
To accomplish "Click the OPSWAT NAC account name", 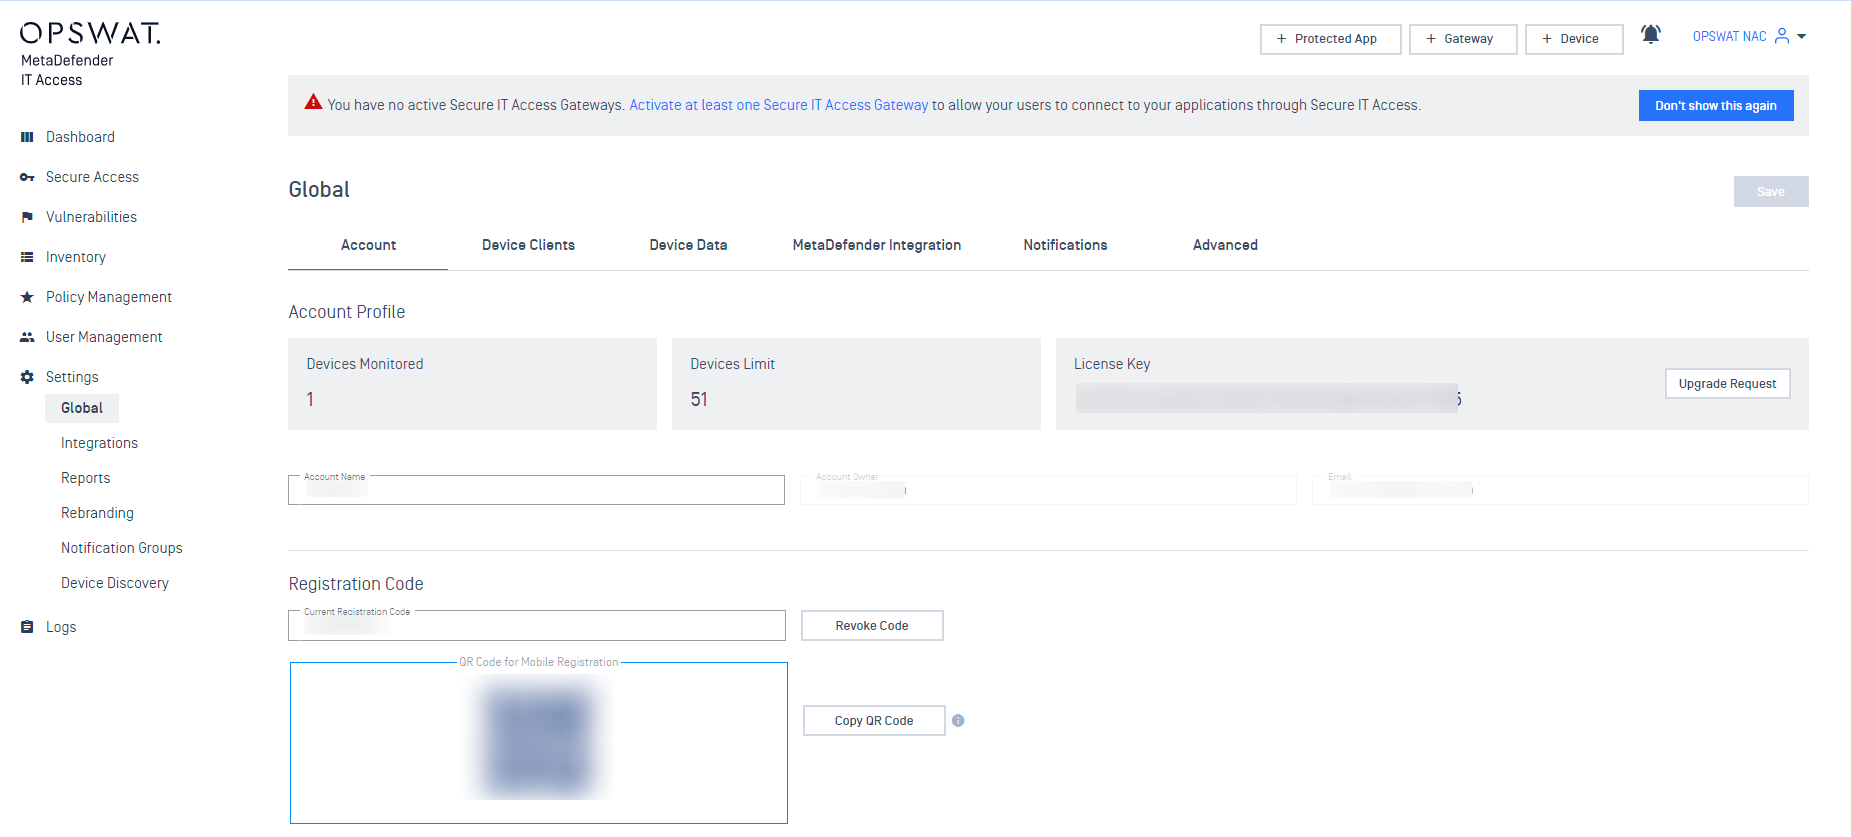I will (1729, 37).
